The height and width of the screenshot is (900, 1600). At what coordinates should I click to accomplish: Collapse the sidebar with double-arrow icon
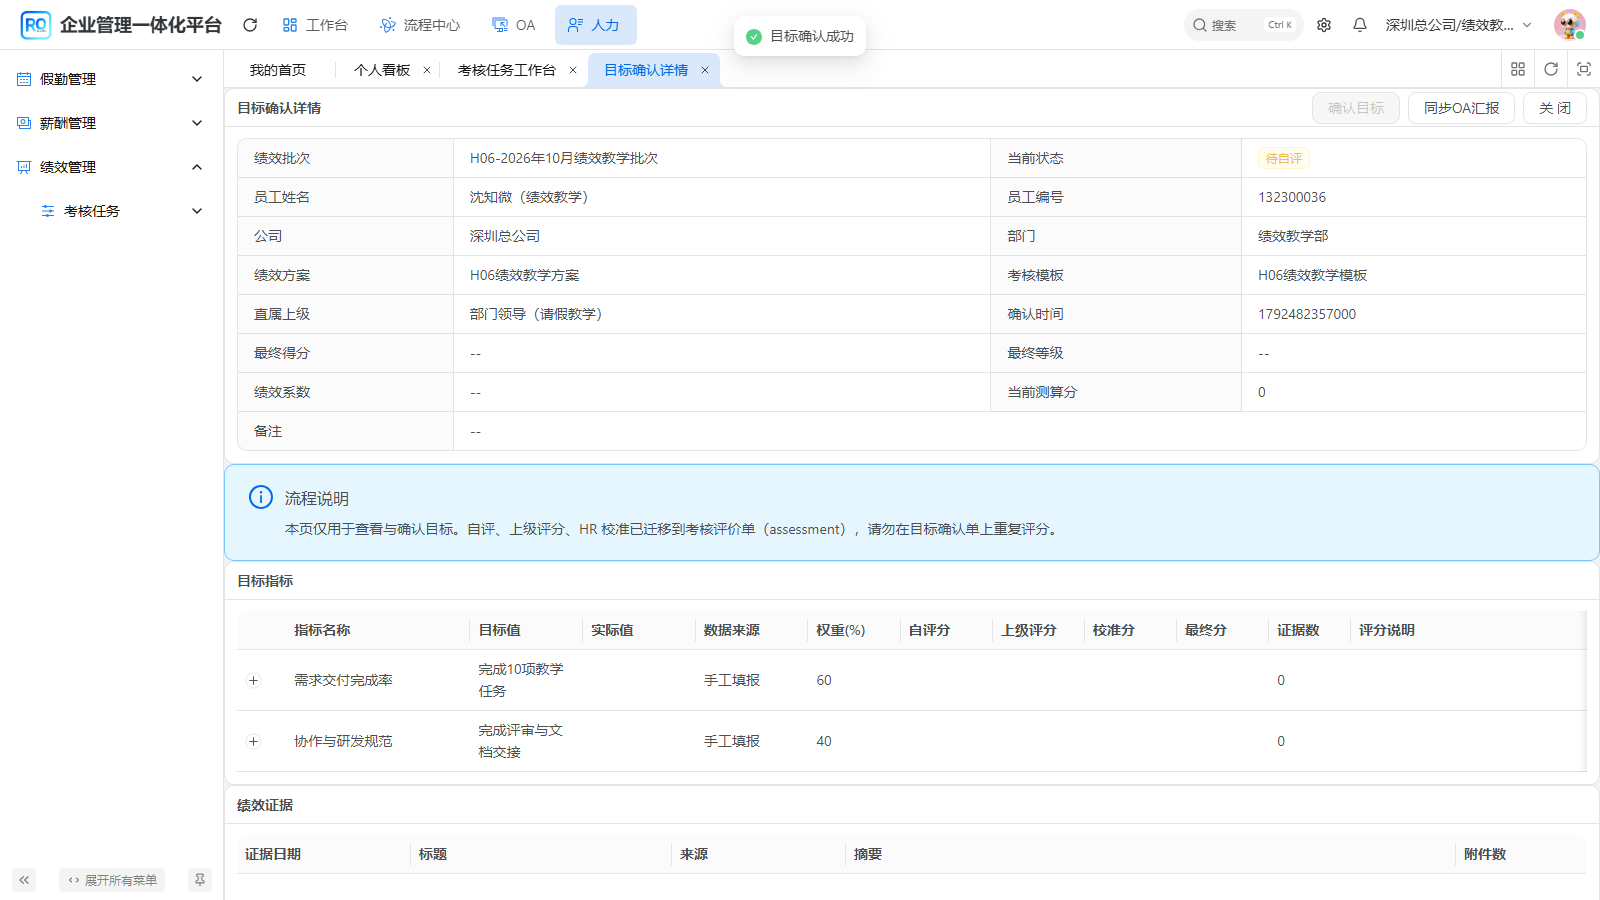pyautogui.click(x=24, y=880)
